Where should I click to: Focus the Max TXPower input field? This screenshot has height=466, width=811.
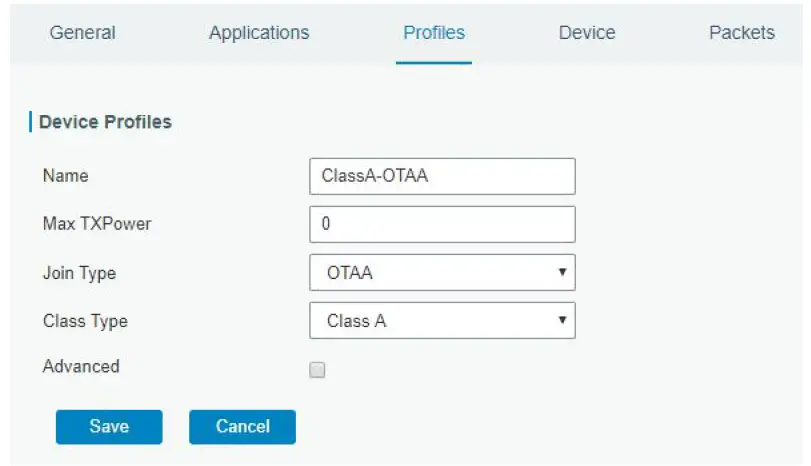point(442,224)
